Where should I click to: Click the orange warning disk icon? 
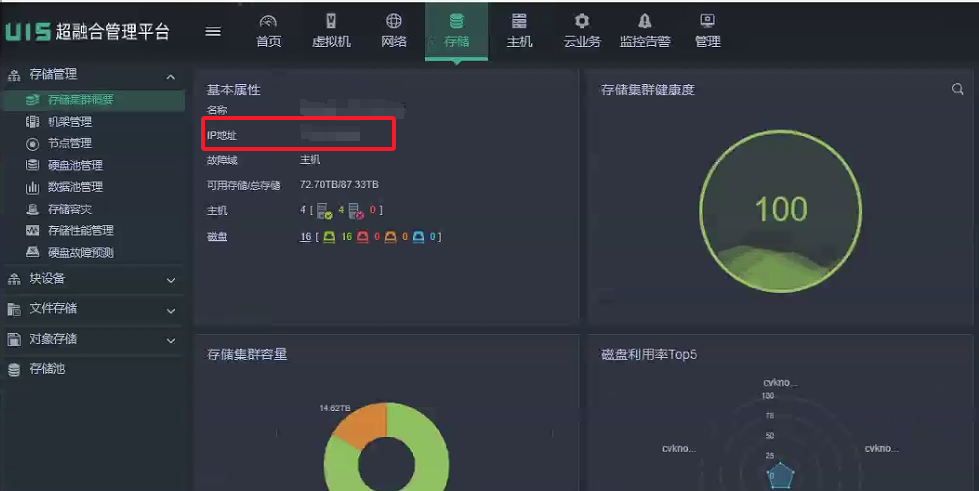pyautogui.click(x=390, y=237)
